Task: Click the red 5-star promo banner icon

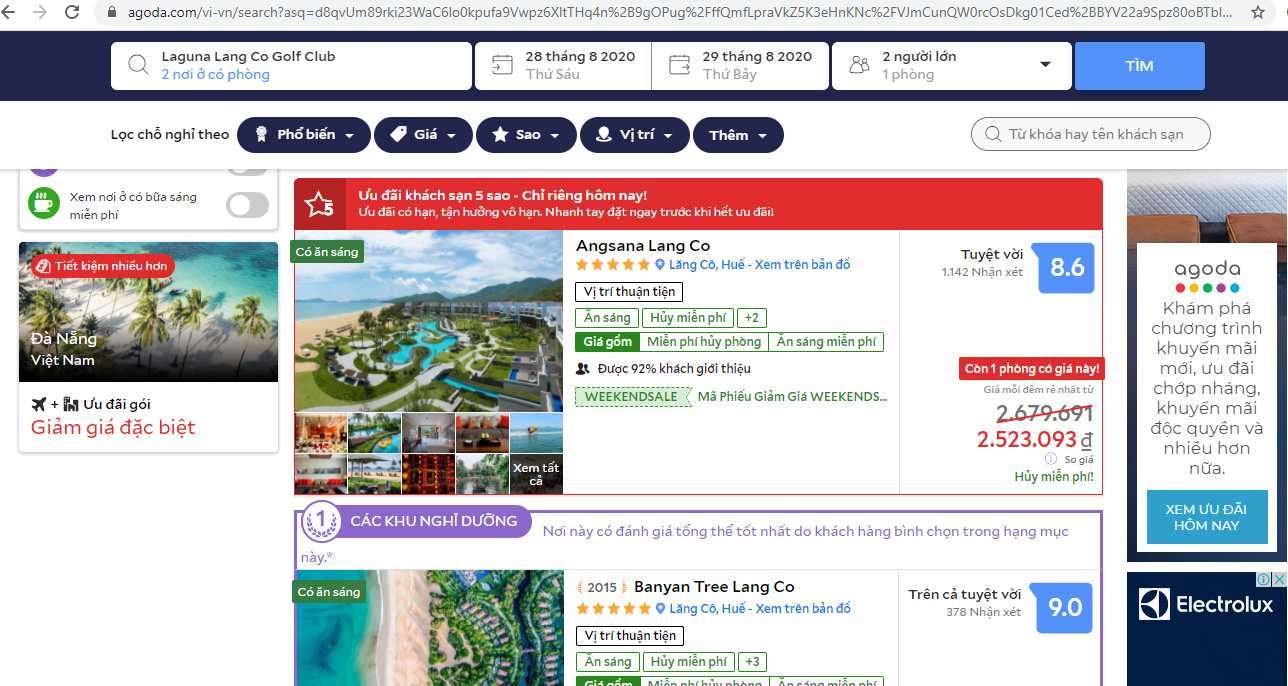Action: pyautogui.click(x=318, y=203)
